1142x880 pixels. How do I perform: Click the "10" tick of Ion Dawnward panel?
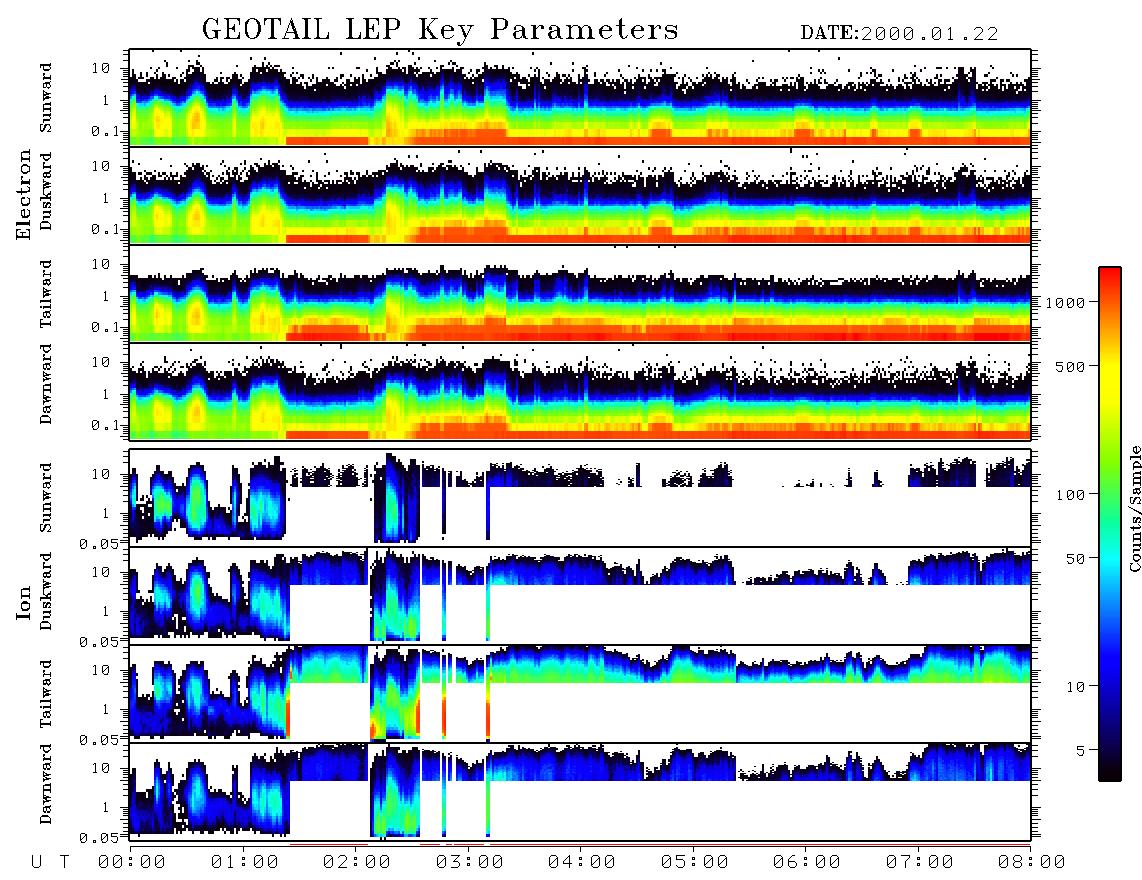[101, 769]
